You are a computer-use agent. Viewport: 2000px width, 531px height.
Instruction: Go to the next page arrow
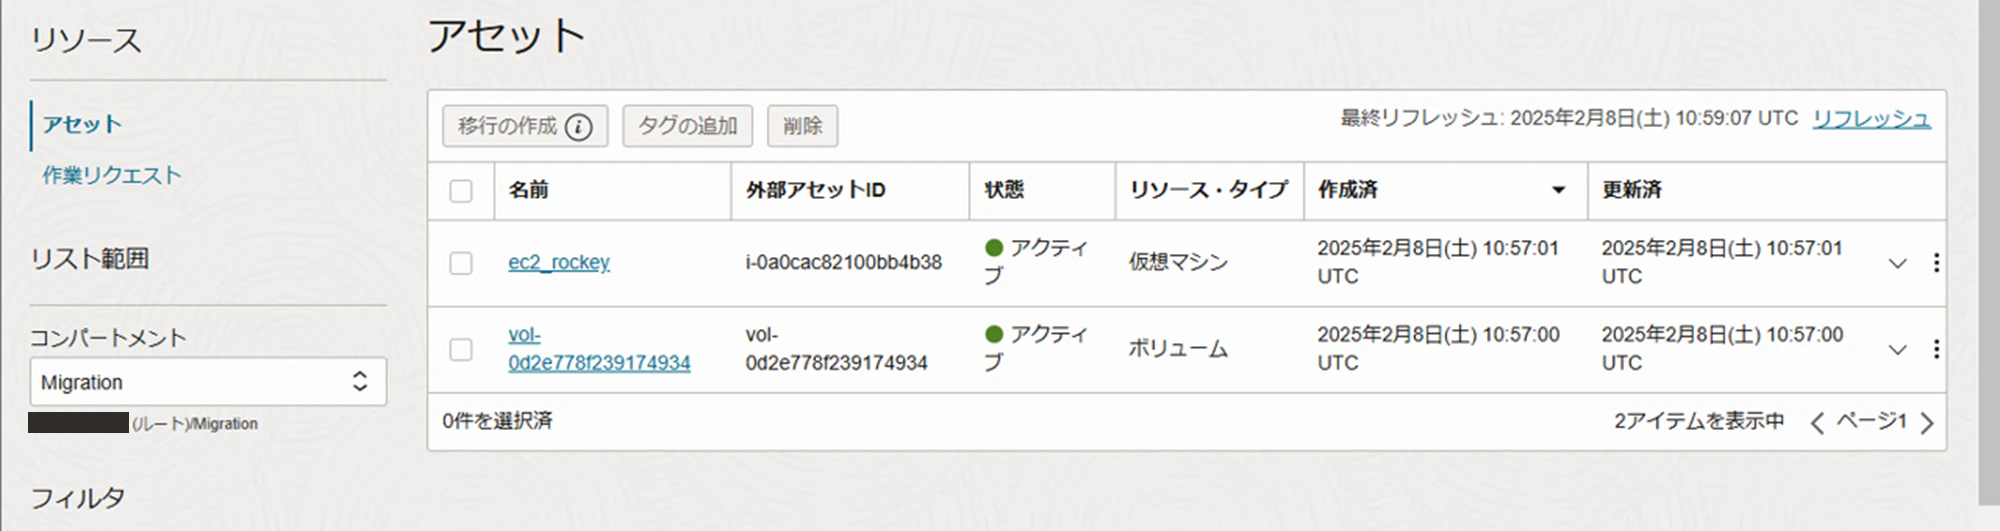pos(1927,423)
